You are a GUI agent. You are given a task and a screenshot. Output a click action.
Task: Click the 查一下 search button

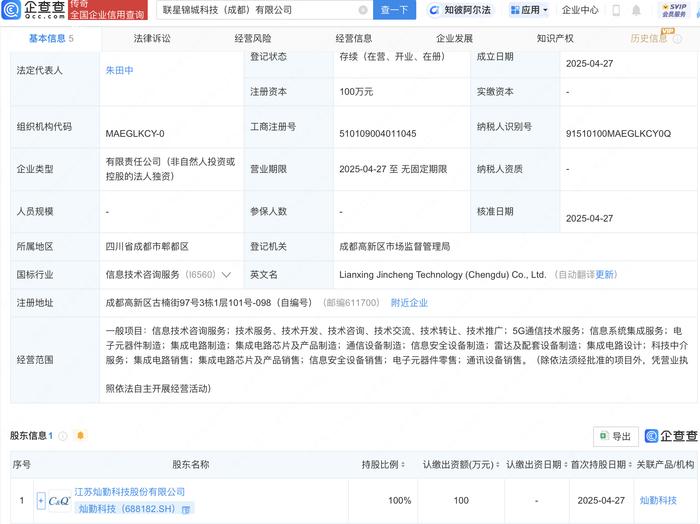(x=394, y=10)
